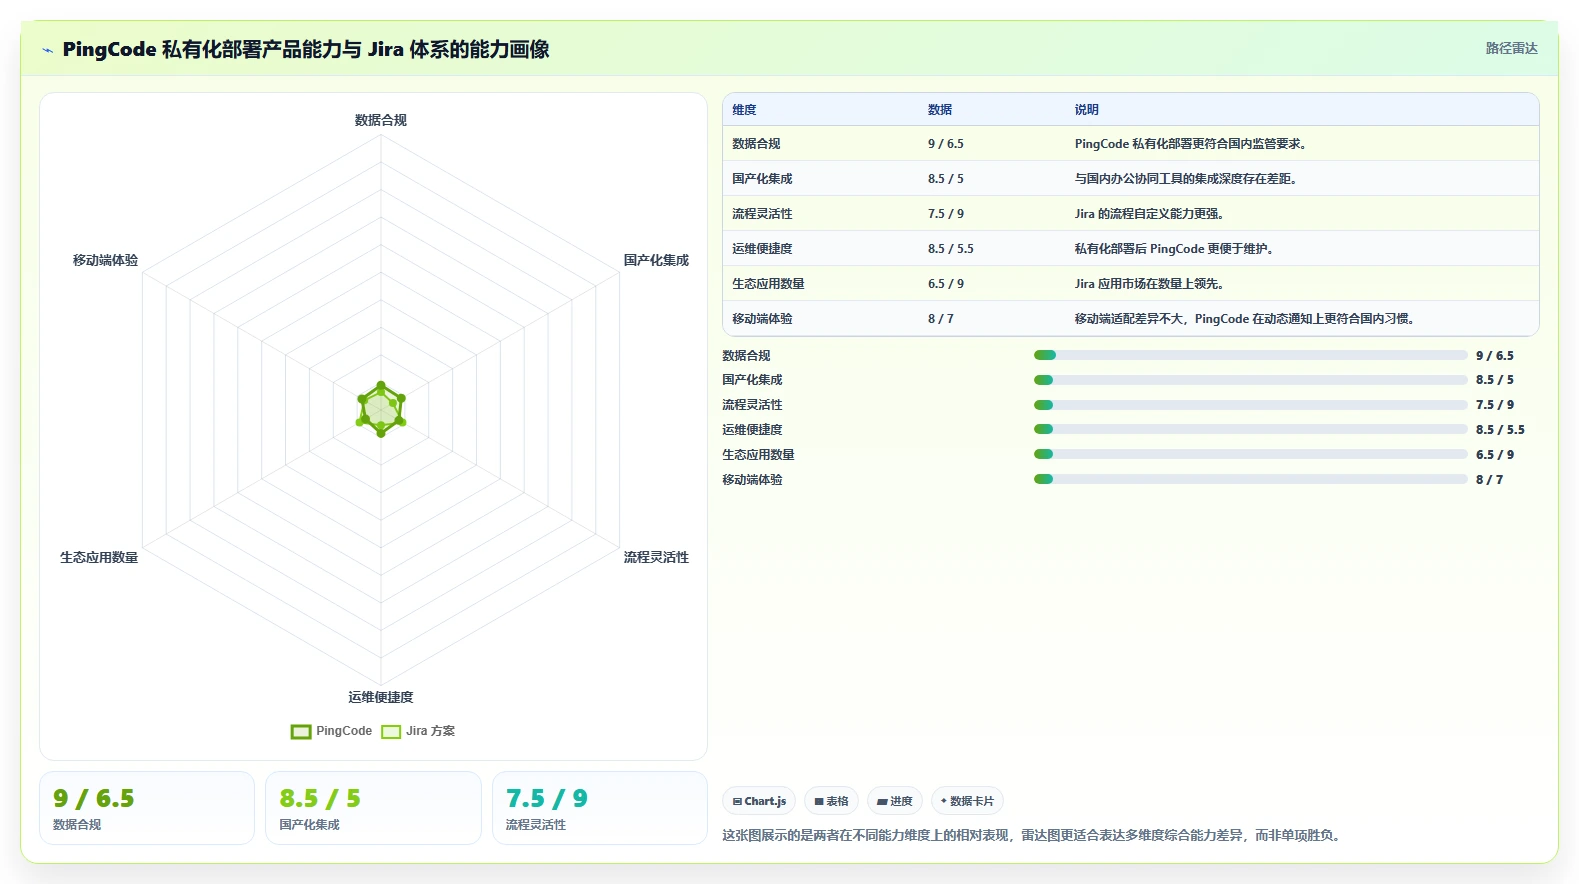Click the 8 / 7 value beside progress bars
The height and width of the screenshot is (884, 1579).
tap(1489, 480)
